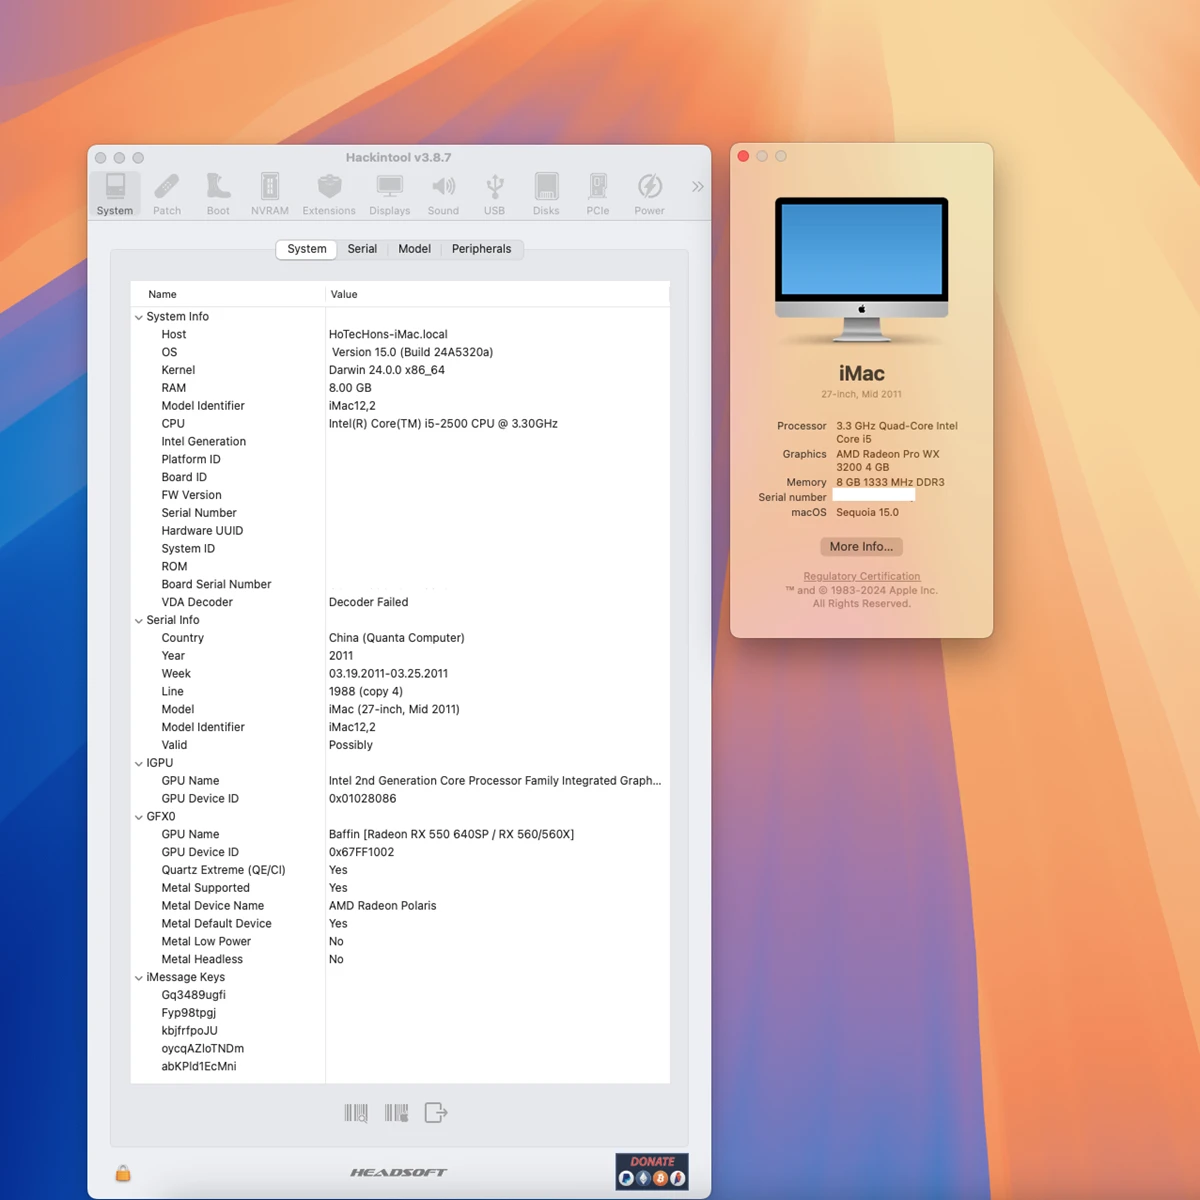This screenshot has width=1200, height=1200.
Task: Open the PCIe section
Action: click(x=598, y=193)
